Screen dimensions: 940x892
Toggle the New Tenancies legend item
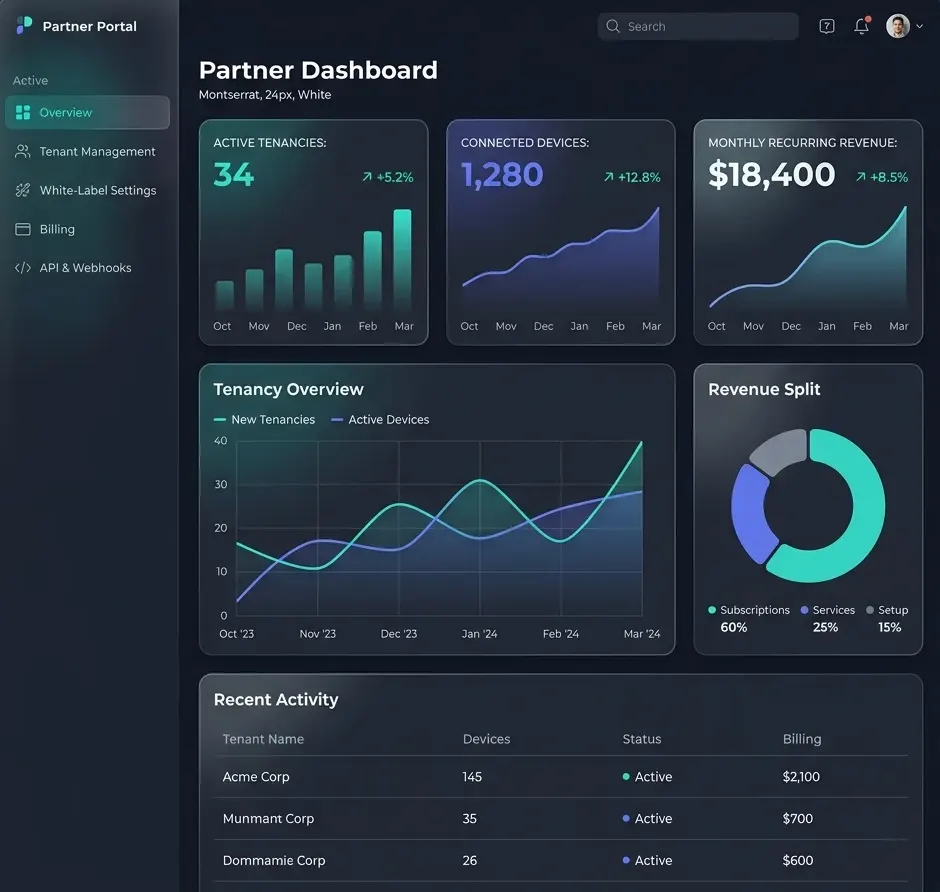point(264,420)
